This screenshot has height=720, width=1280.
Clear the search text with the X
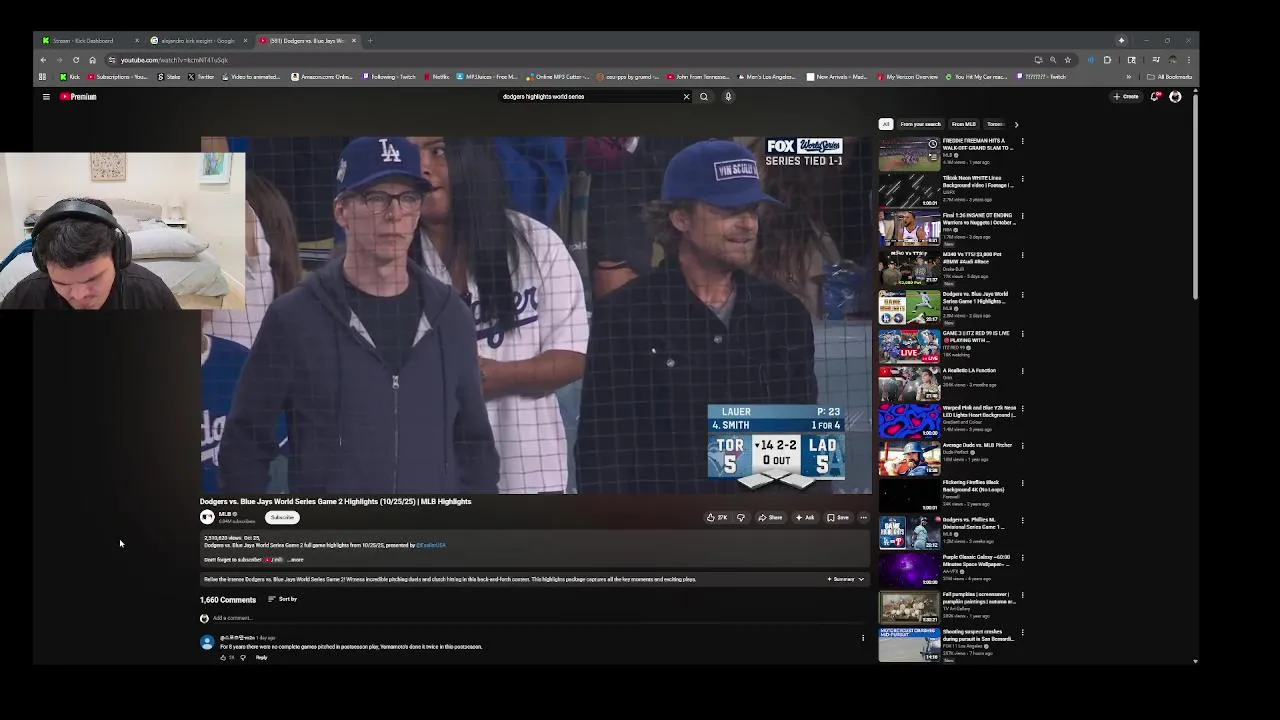coord(686,97)
